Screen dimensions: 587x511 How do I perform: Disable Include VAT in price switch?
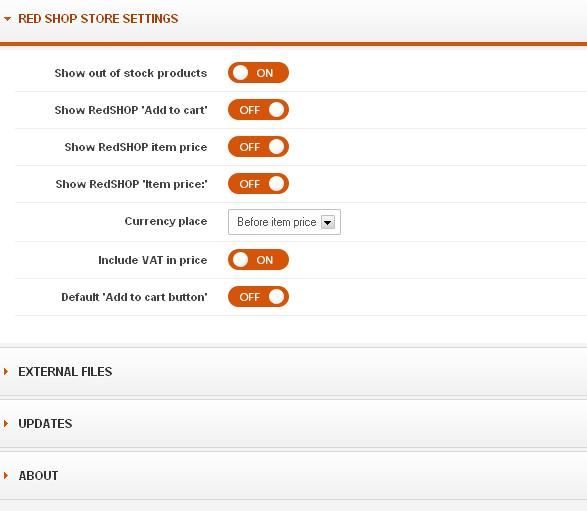pos(258,260)
